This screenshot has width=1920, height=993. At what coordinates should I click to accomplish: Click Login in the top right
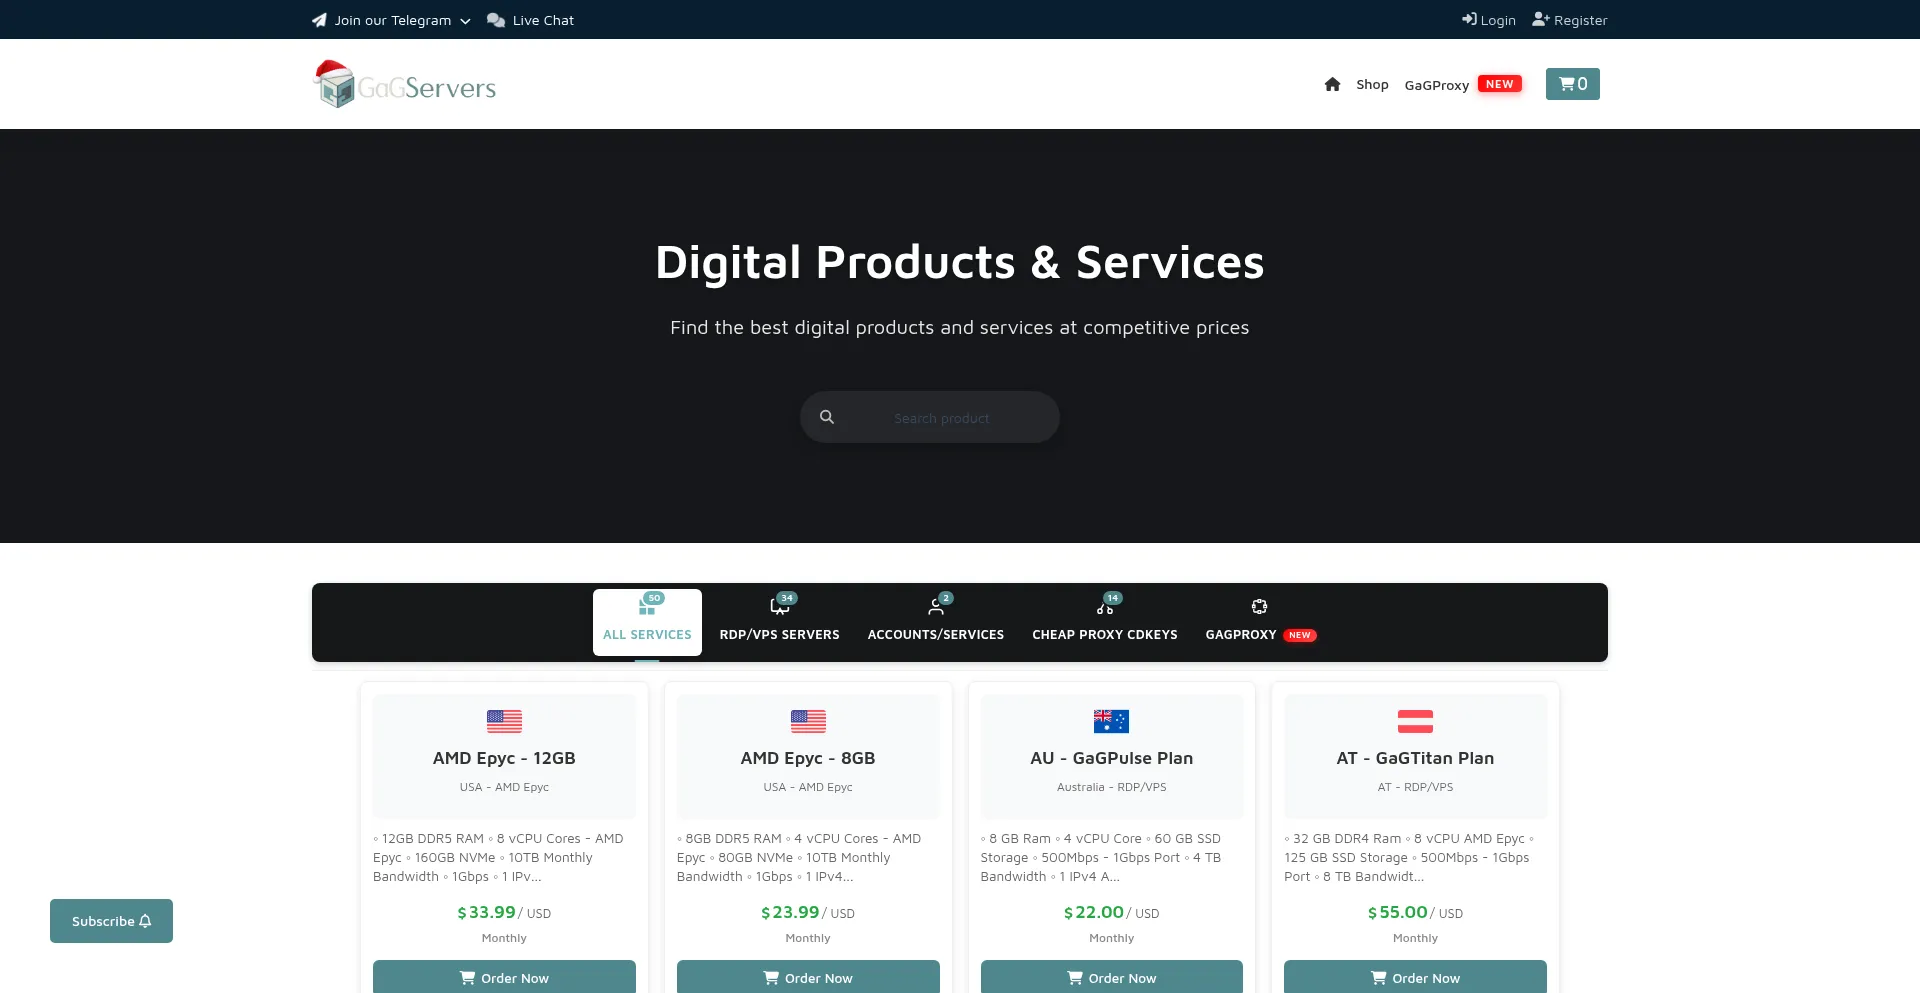tap(1489, 19)
